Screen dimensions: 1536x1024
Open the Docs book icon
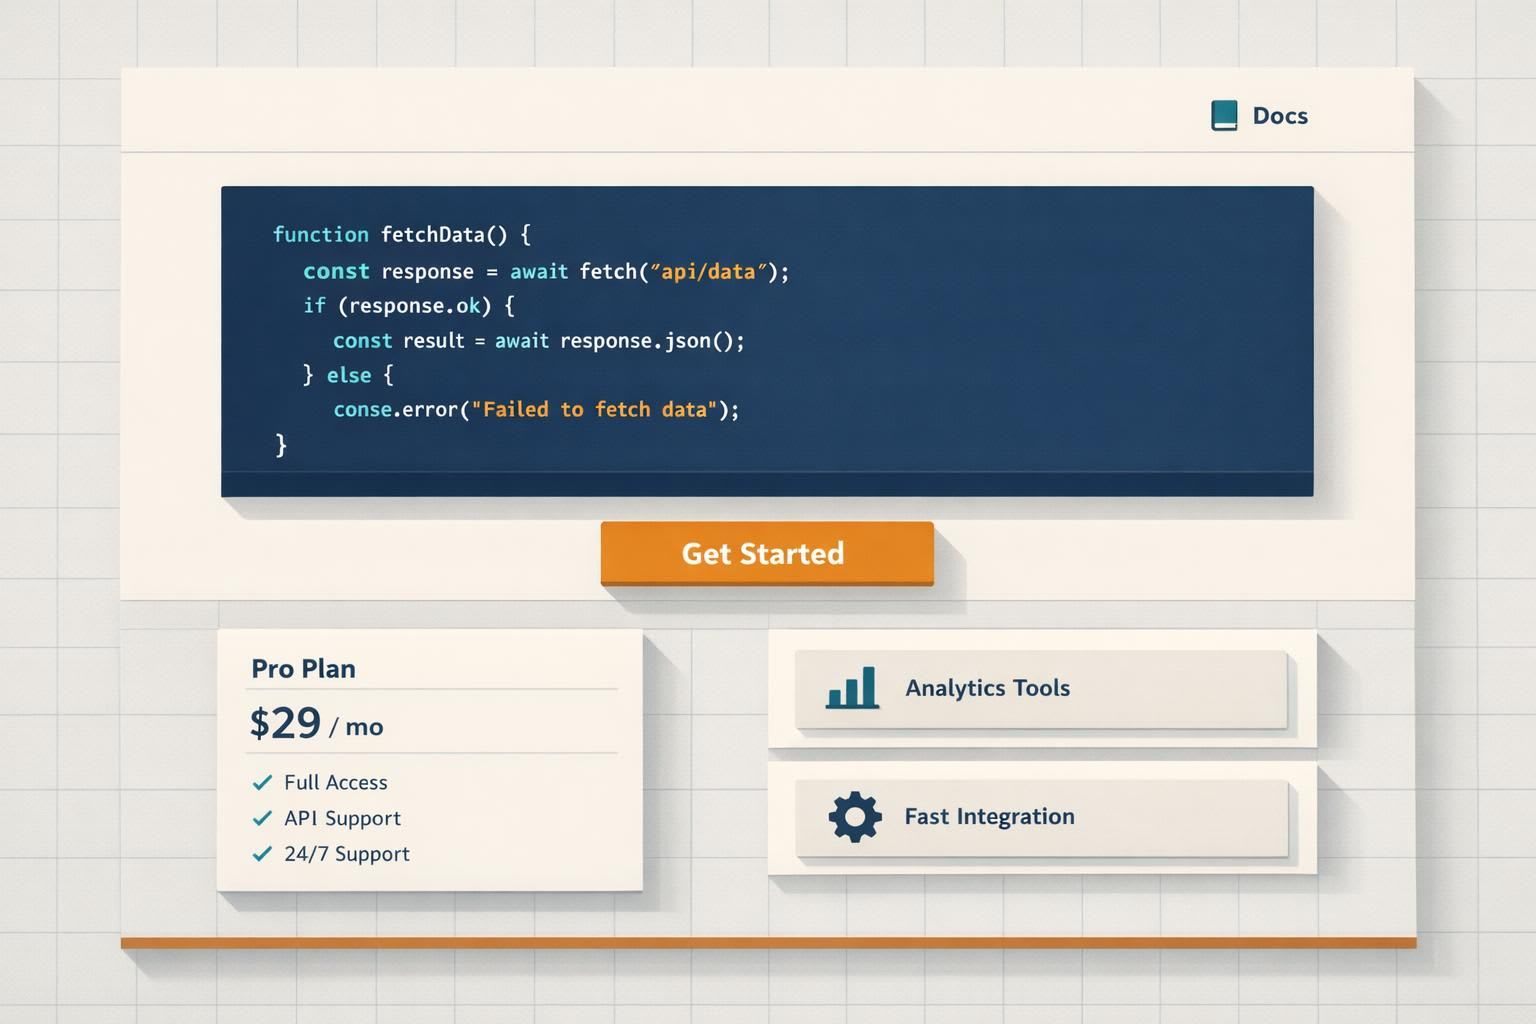[1224, 116]
